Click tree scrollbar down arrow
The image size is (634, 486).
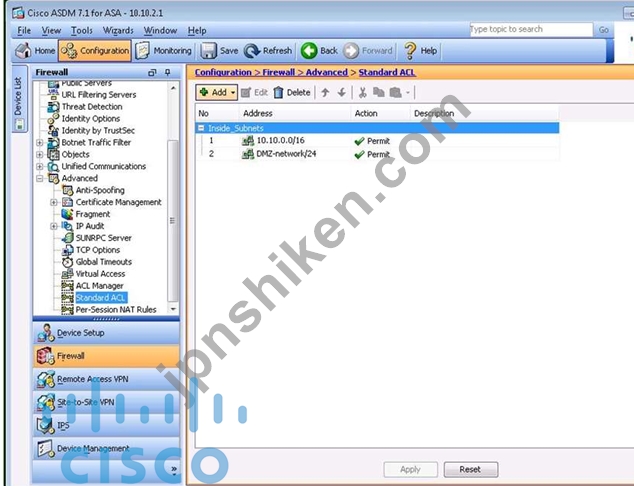173,309
